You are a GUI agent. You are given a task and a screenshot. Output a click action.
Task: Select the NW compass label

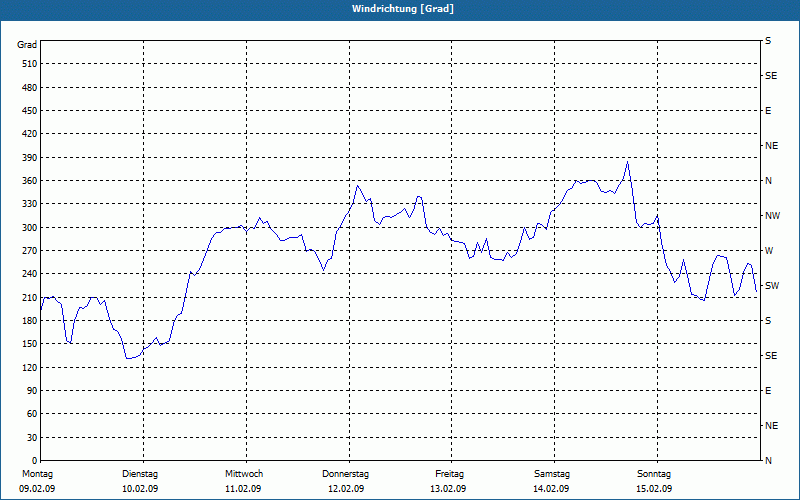coord(772,216)
